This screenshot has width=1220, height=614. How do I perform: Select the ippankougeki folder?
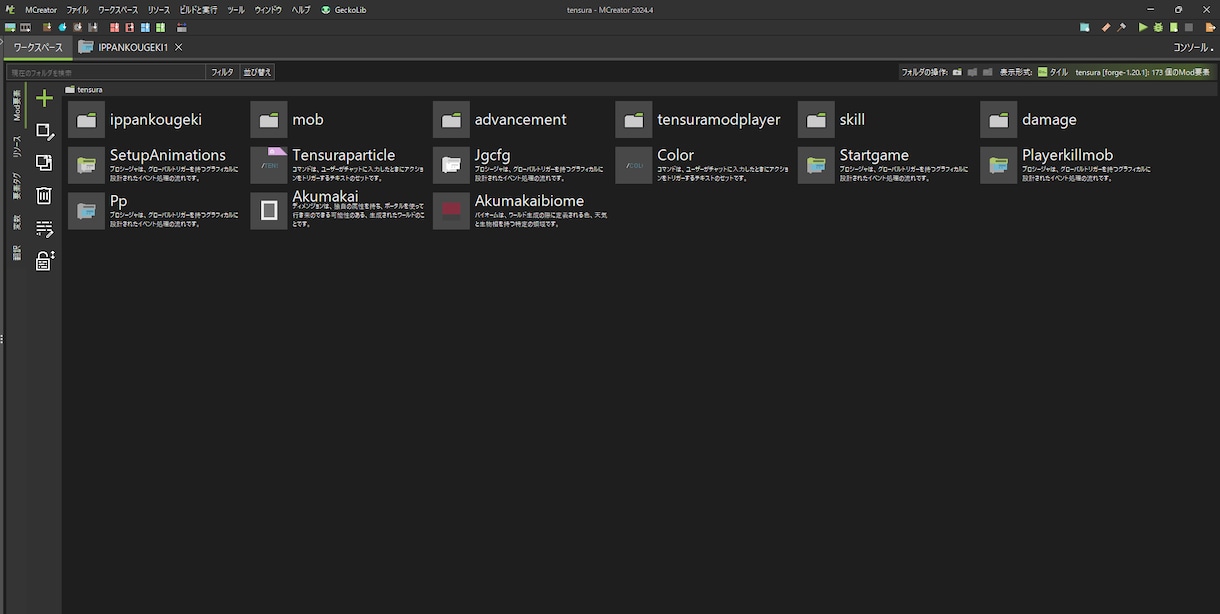click(x=135, y=119)
